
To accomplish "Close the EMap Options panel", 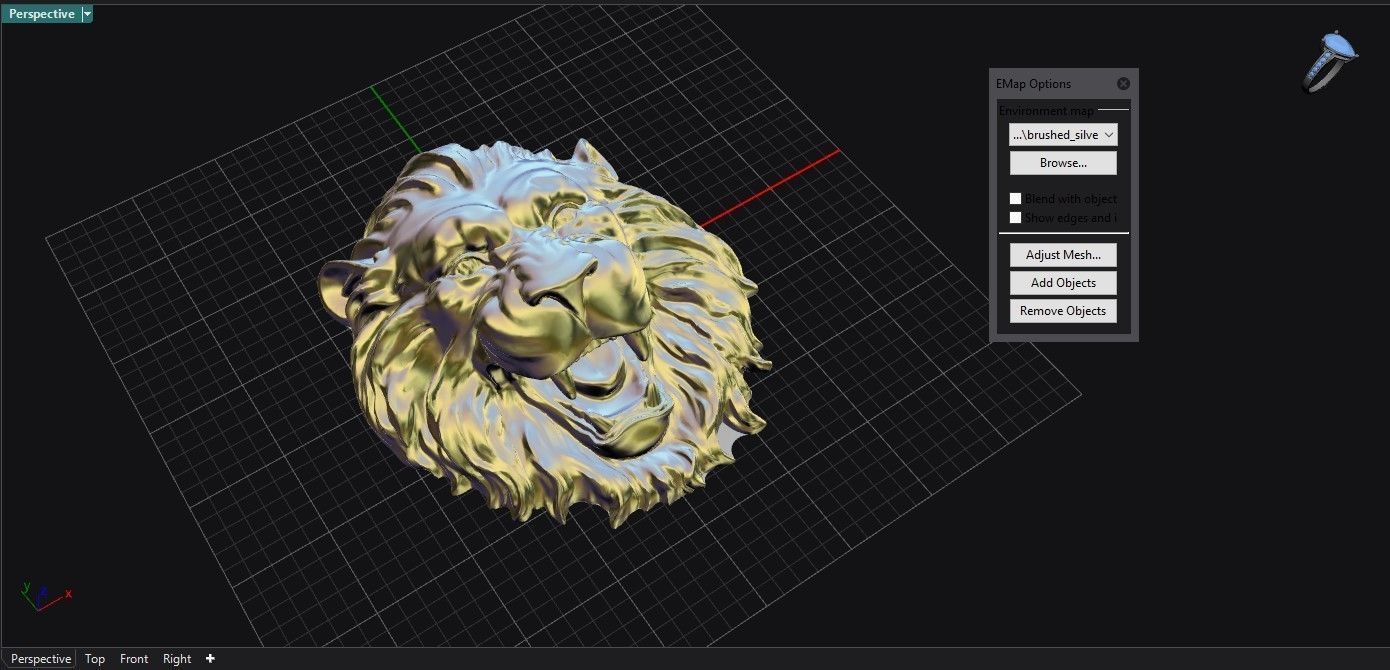I will 1123,84.
